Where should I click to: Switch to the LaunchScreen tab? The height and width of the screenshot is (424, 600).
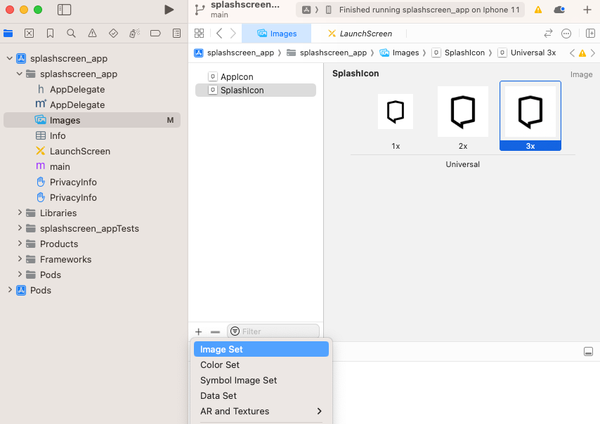(x=359, y=33)
